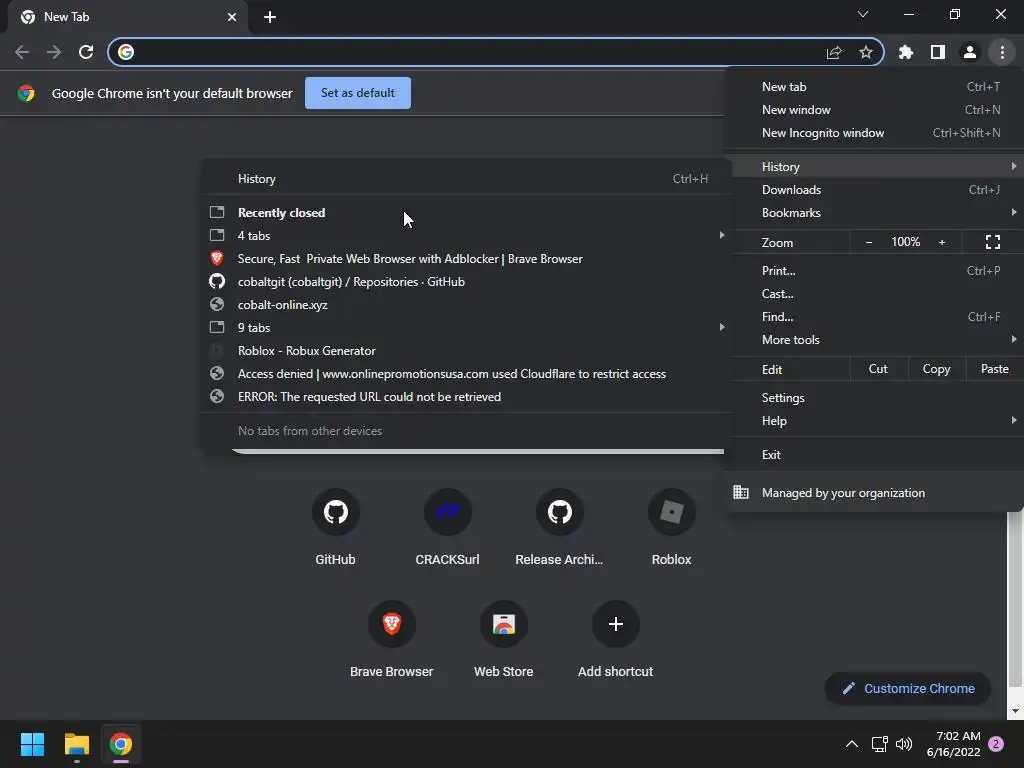Viewport: 1024px width, 768px height.
Task: Open Windows Start menu
Action: 32,744
